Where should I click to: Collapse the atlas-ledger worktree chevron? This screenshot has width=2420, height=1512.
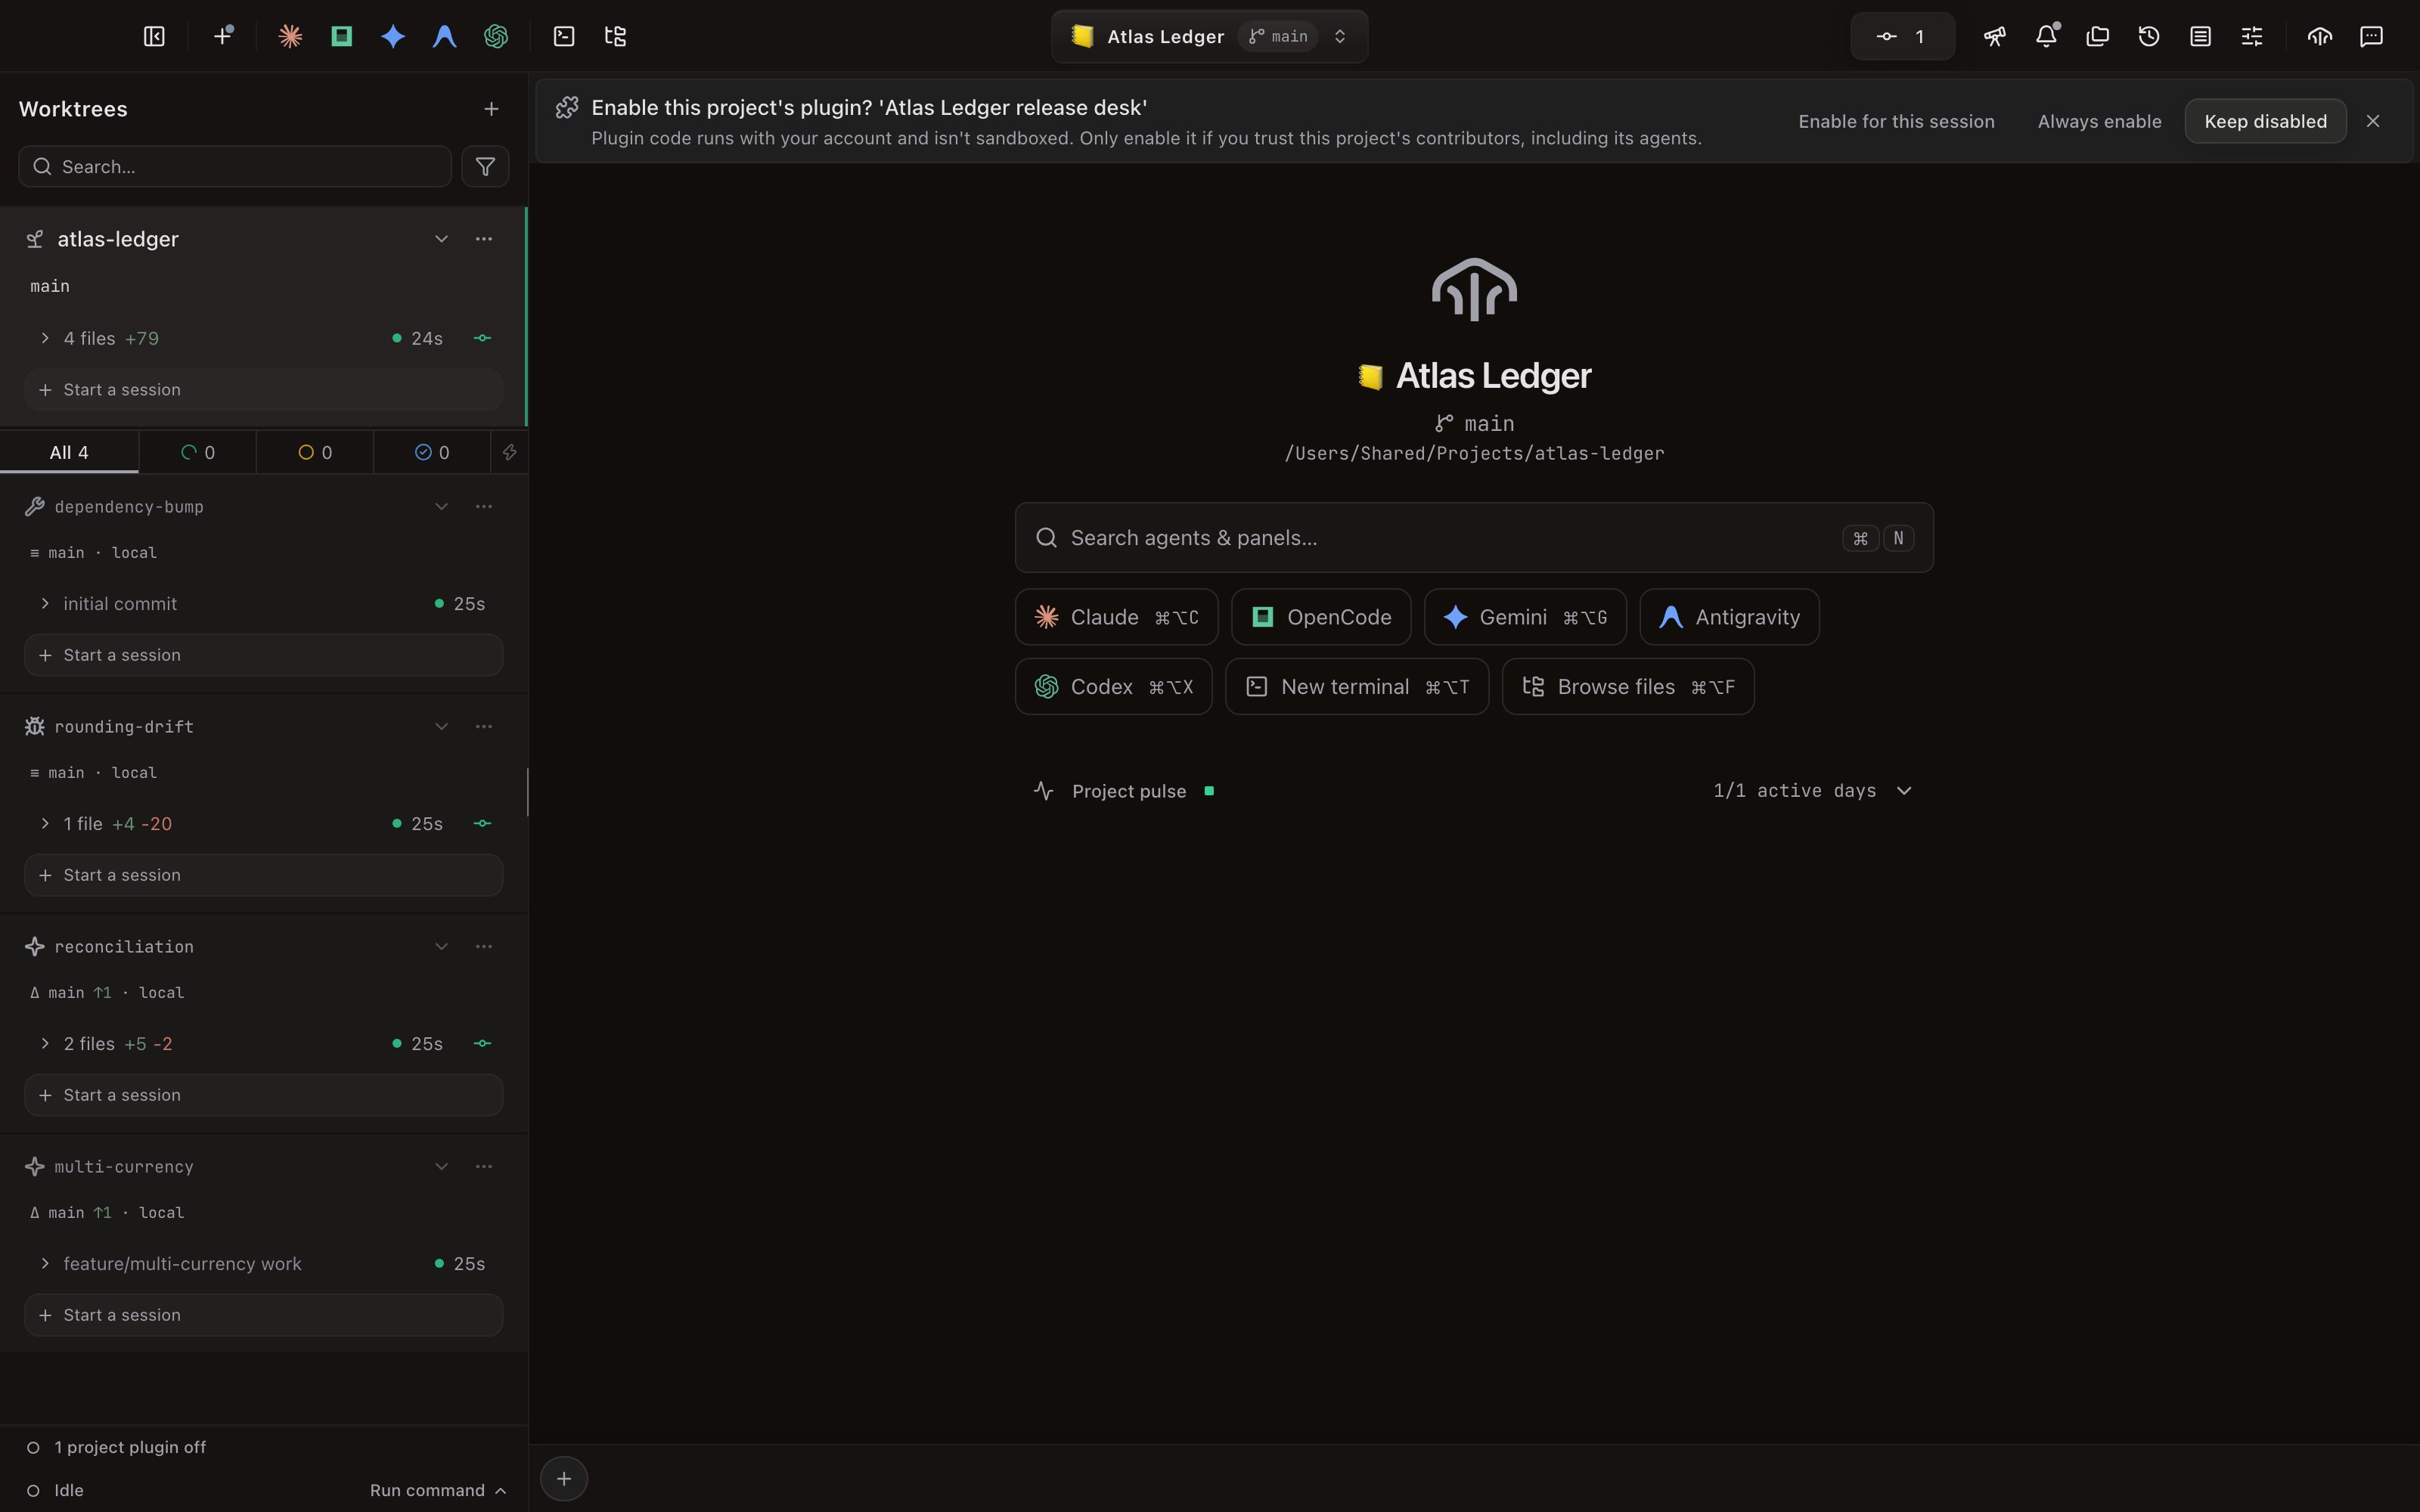click(x=441, y=239)
